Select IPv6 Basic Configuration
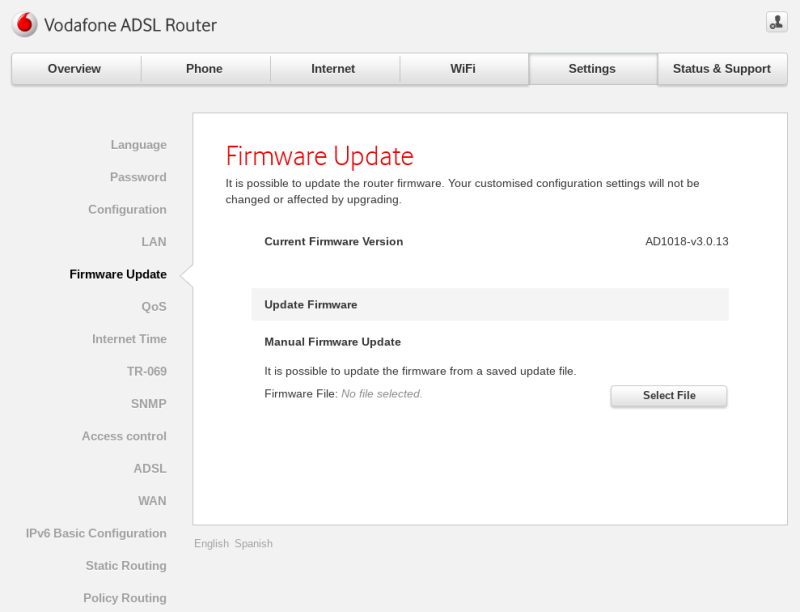The height and width of the screenshot is (612, 800). pos(95,533)
